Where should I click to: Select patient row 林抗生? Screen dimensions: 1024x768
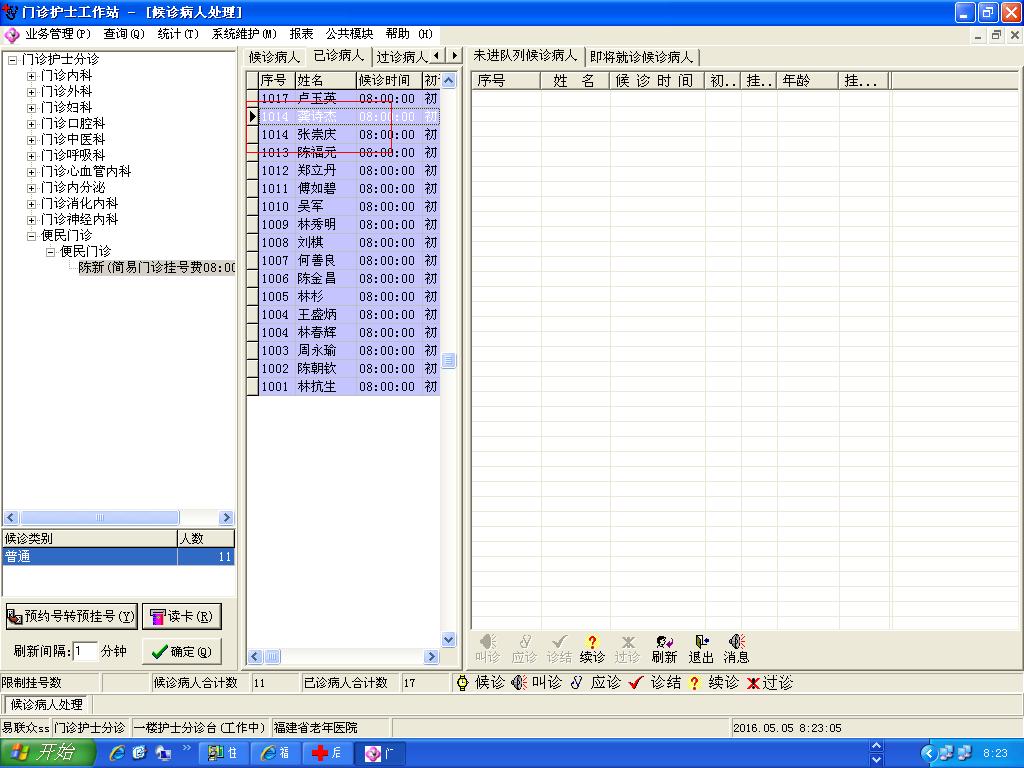343,387
